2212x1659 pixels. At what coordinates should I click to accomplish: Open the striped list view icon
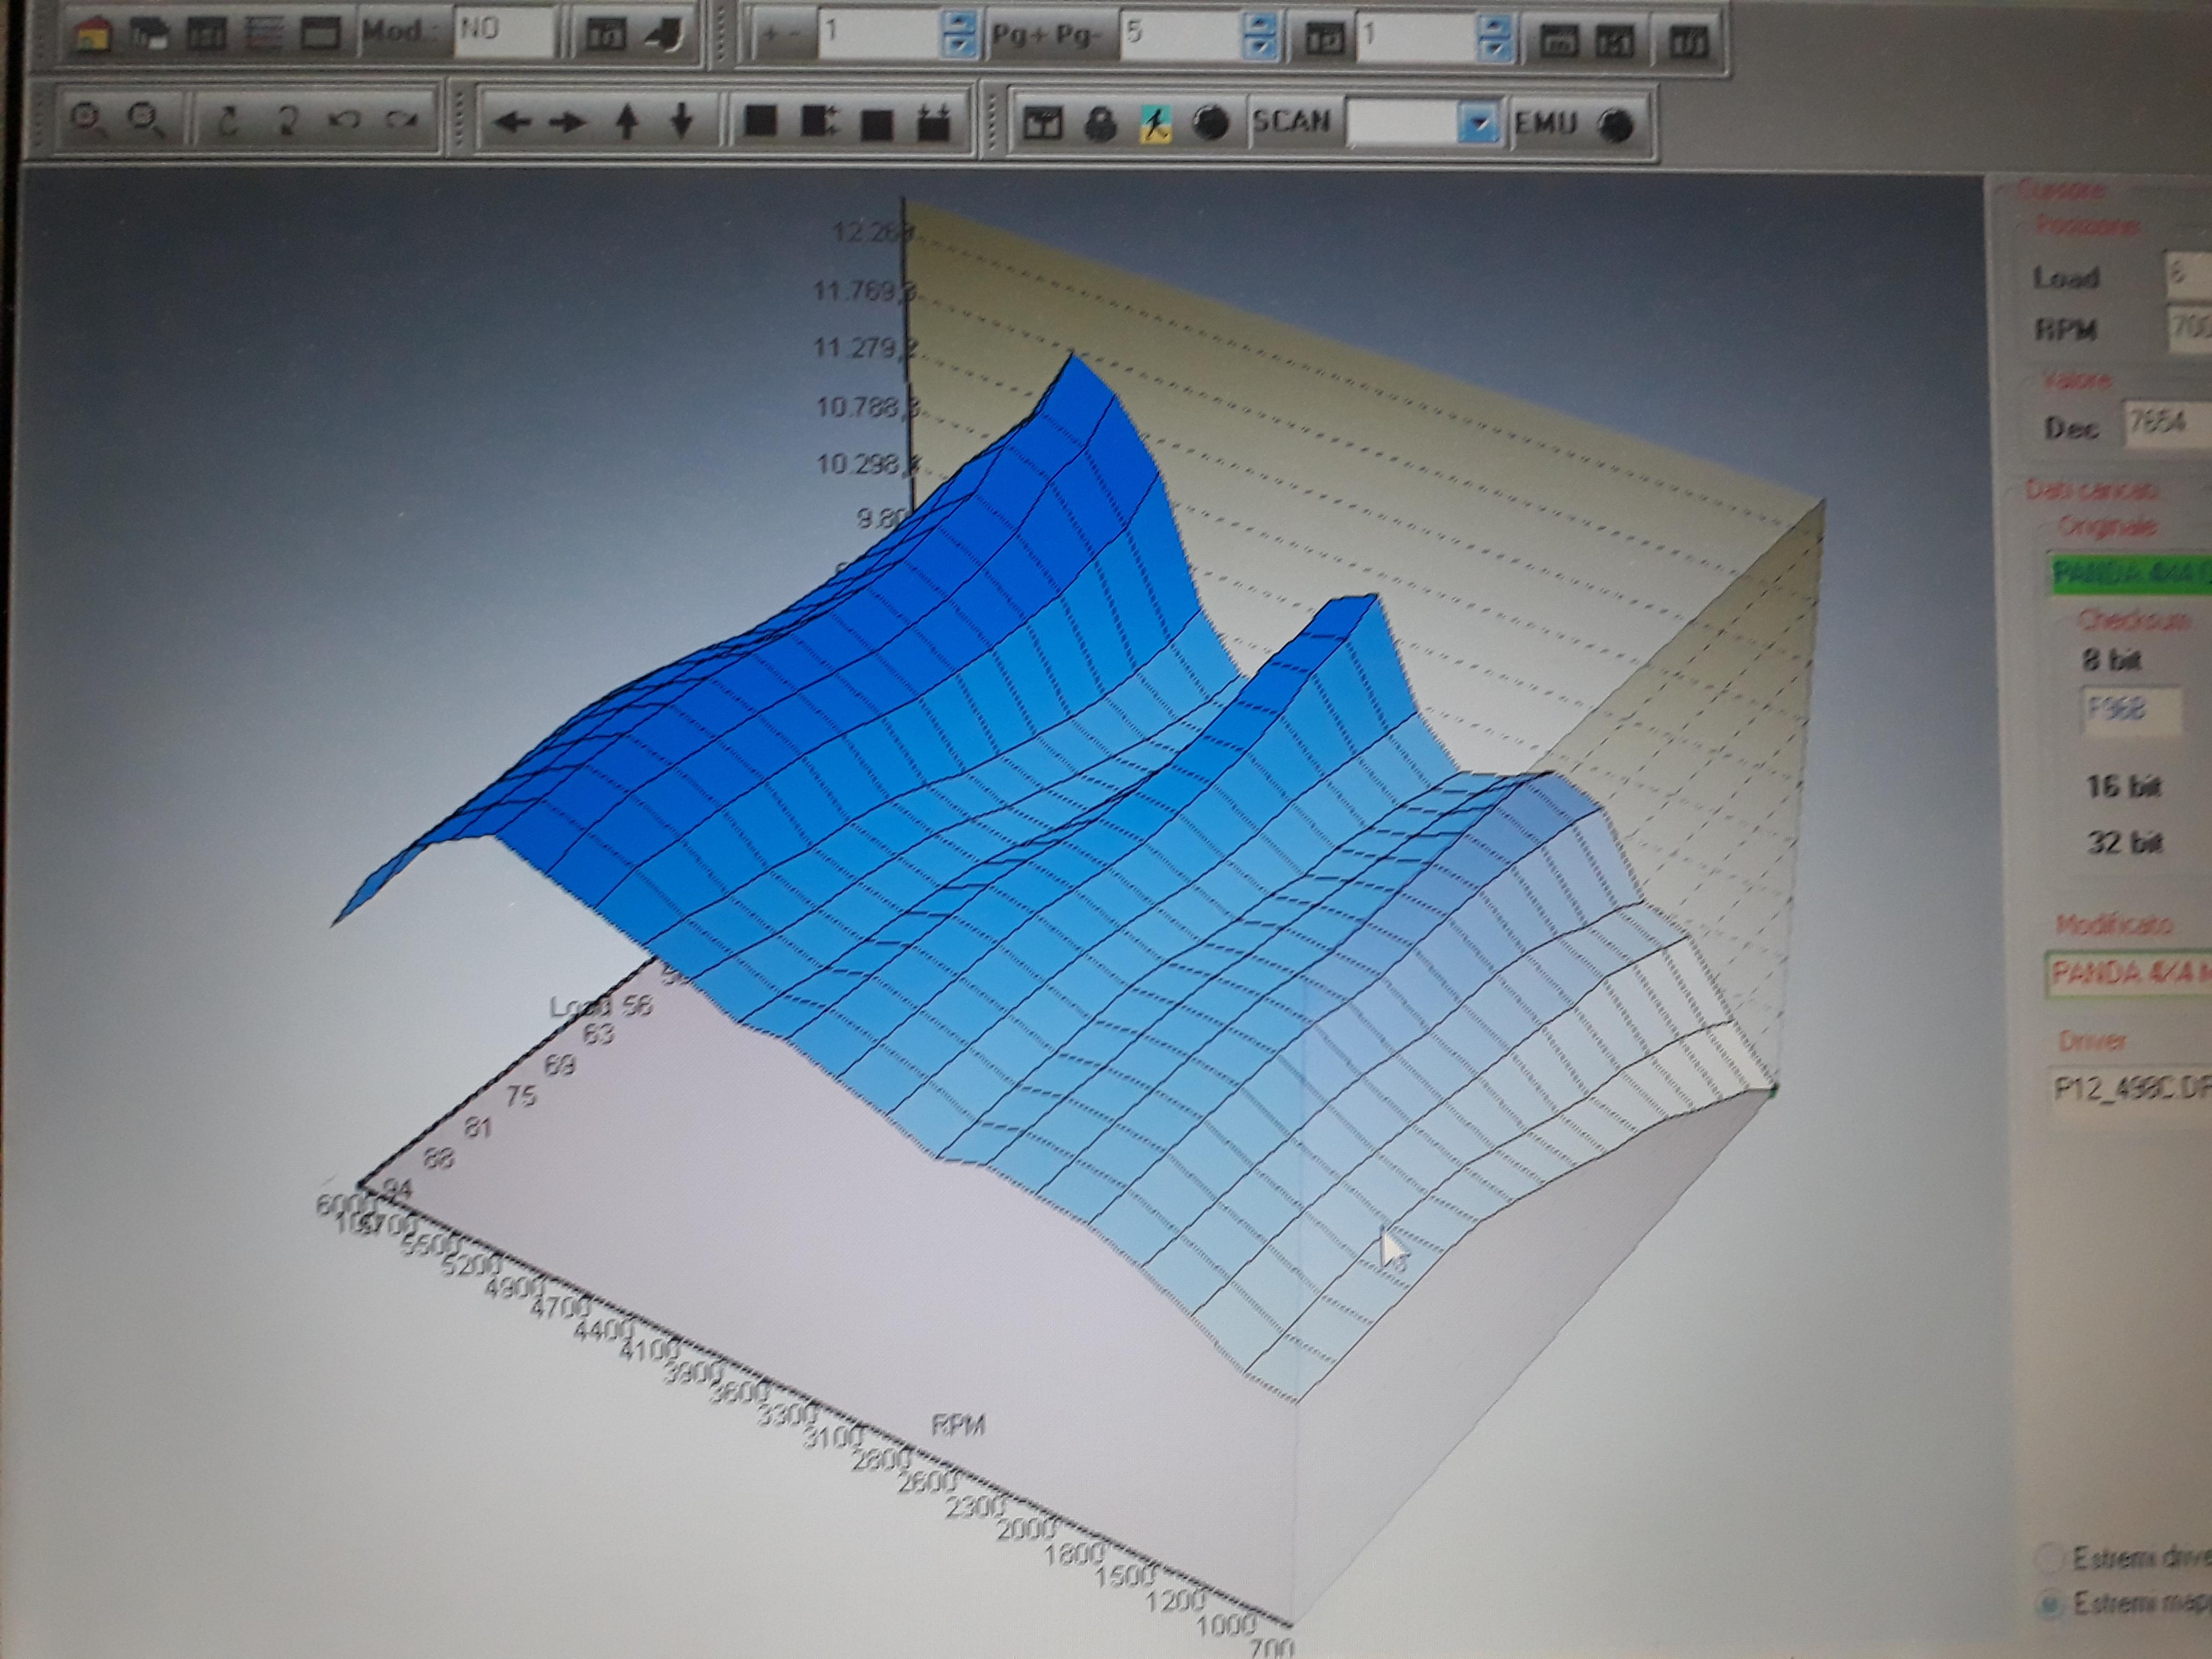(x=264, y=34)
